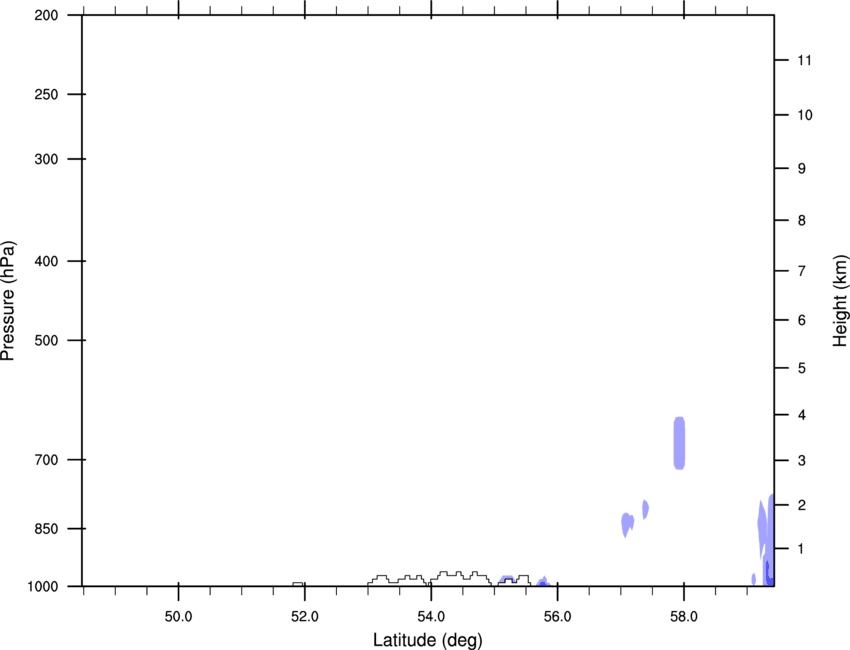Click the 850 pressure tick label
850x650 pixels.
46,529
